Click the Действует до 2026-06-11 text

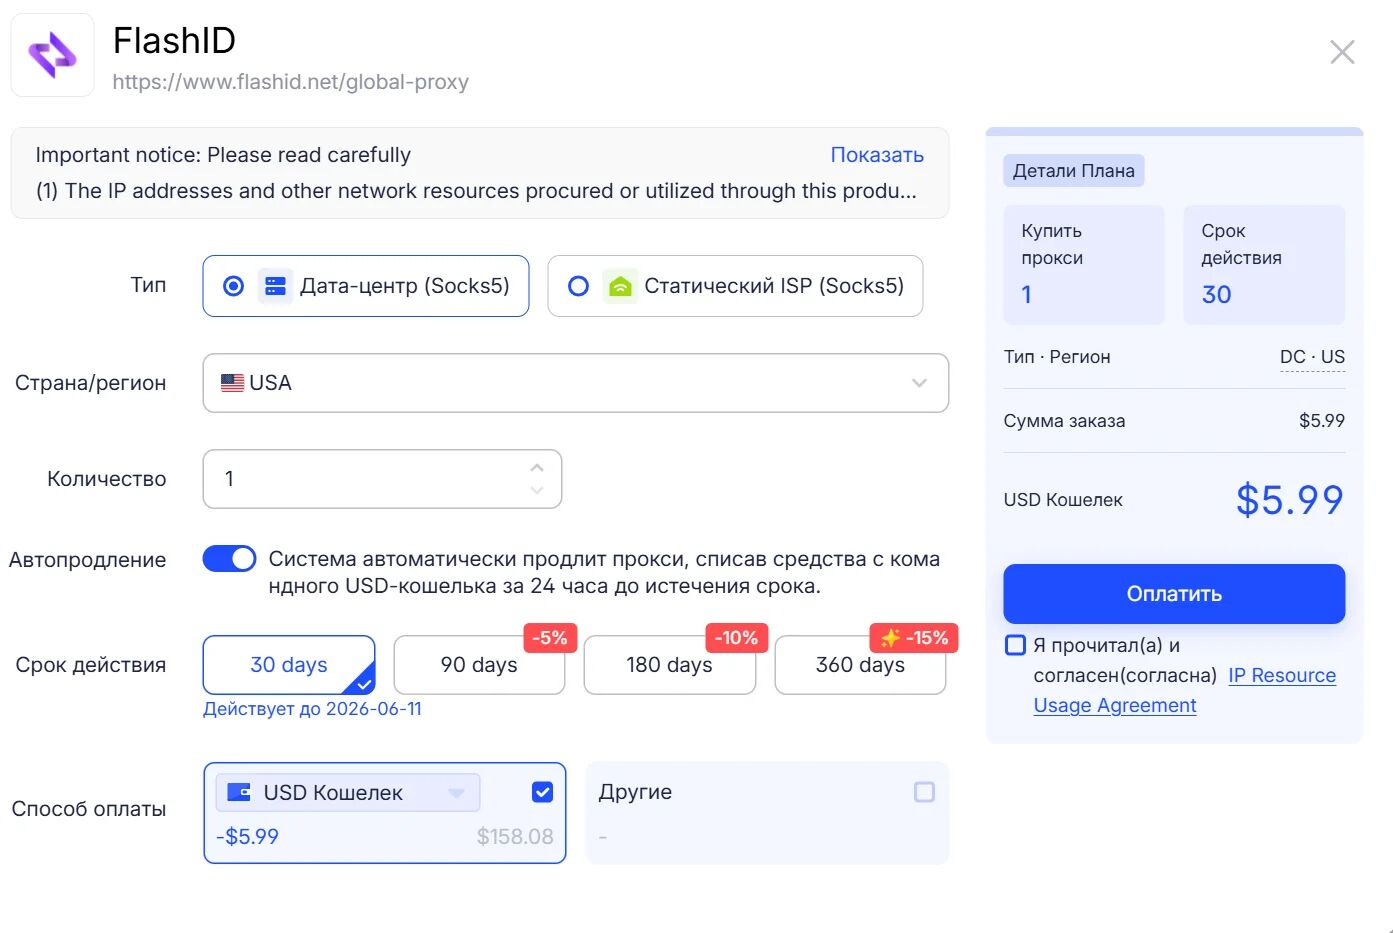click(312, 709)
